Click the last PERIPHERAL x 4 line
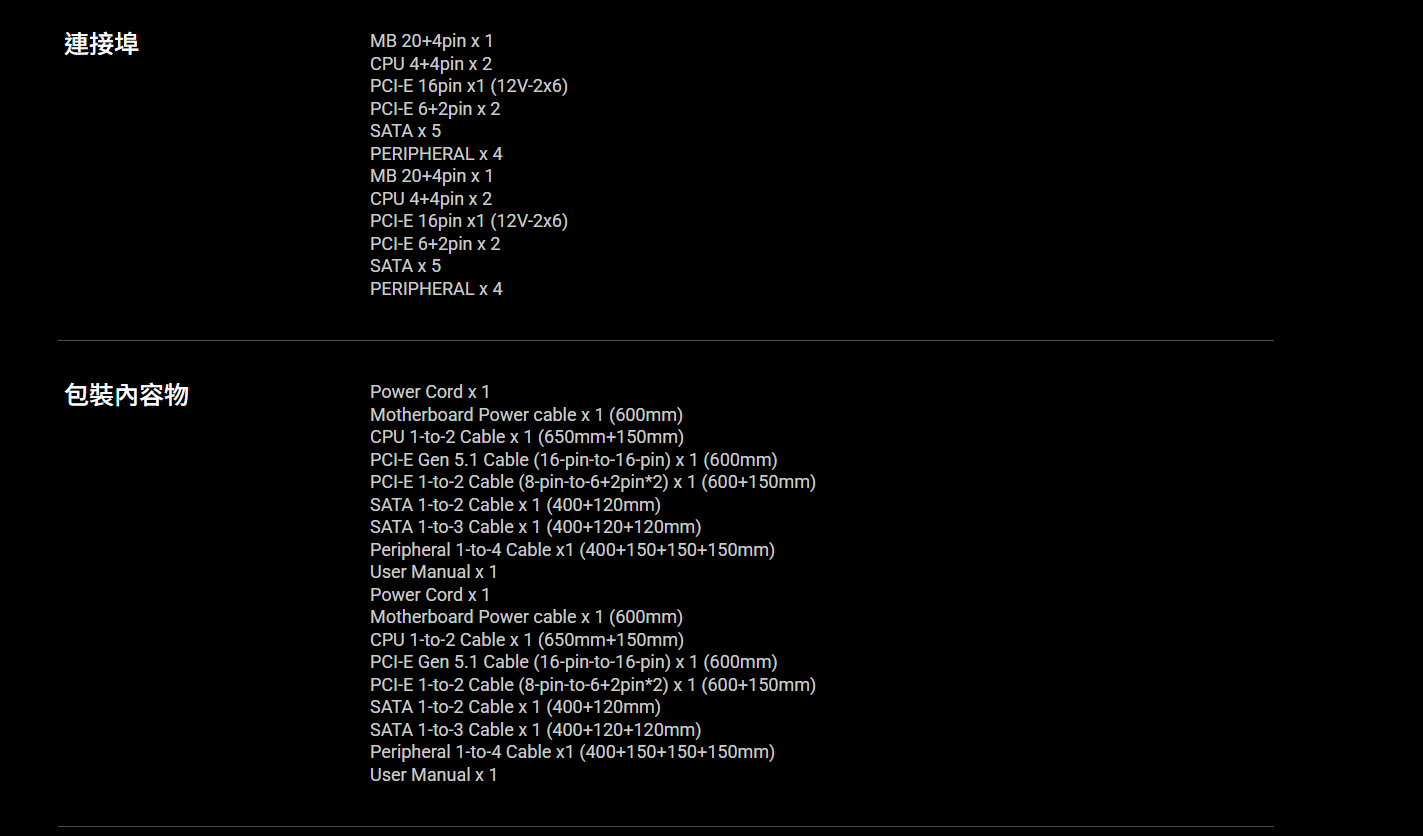This screenshot has height=836, width=1423. (436, 289)
